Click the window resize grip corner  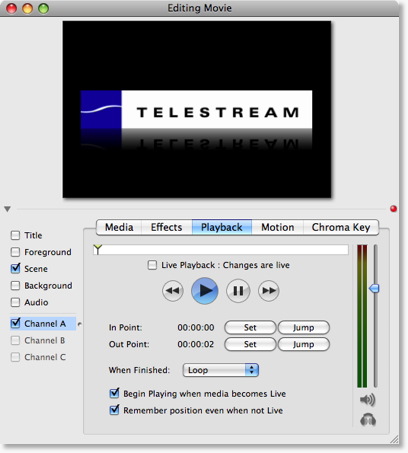[x=394, y=440]
